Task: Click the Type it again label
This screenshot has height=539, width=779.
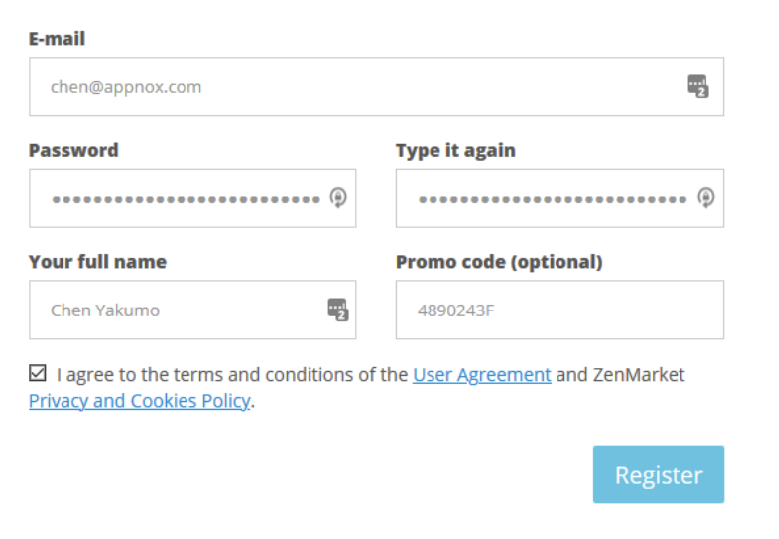Action: [456, 151]
